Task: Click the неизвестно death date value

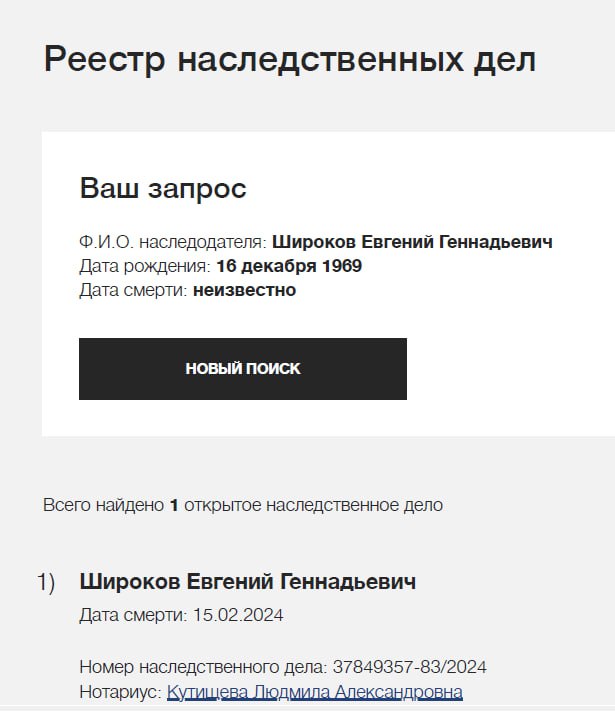Action: tap(244, 291)
